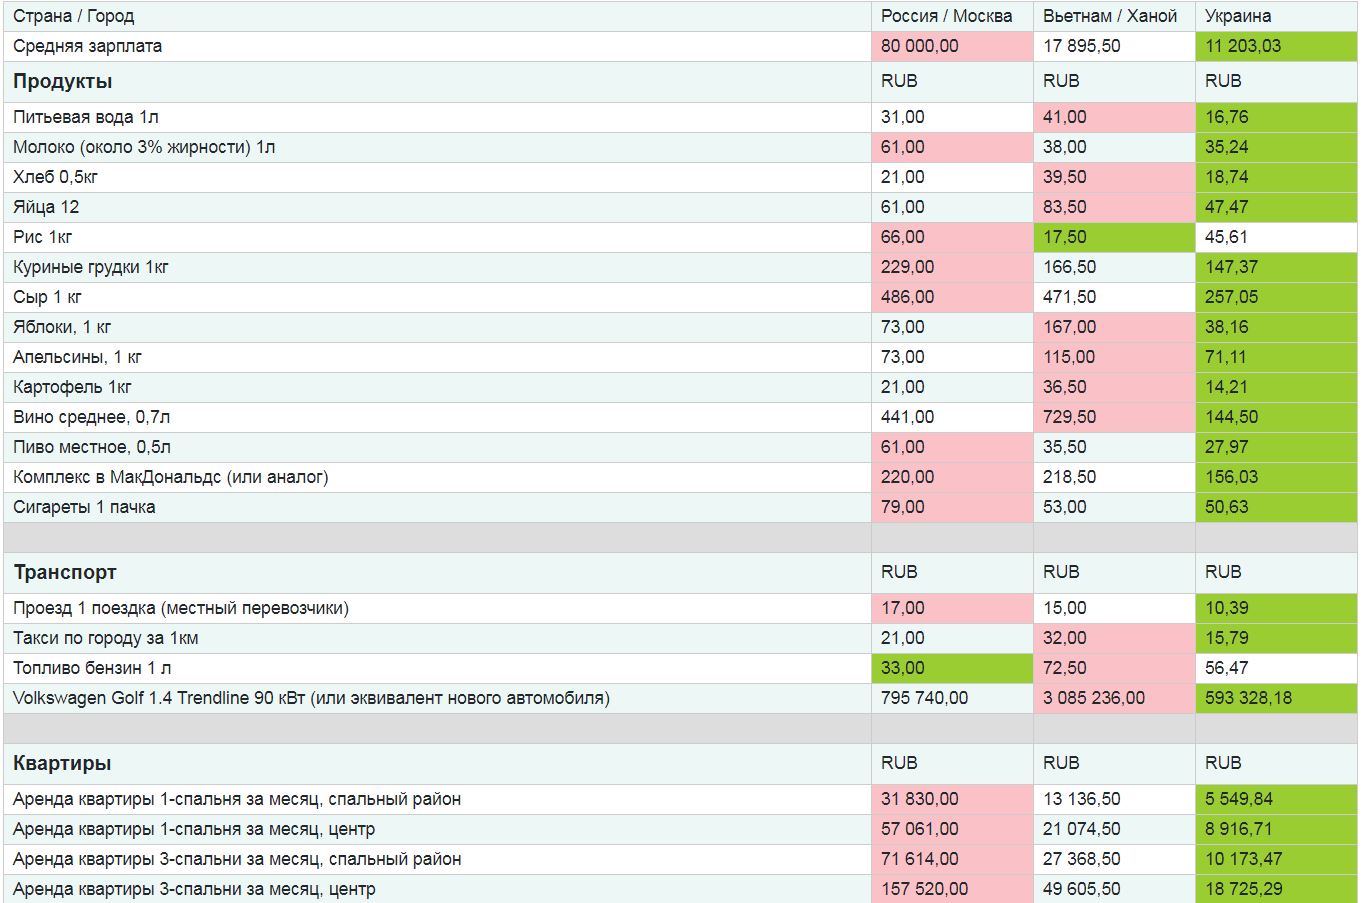
Task: Click Ukraine average salary 11 203,03
Action: coord(1277,46)
